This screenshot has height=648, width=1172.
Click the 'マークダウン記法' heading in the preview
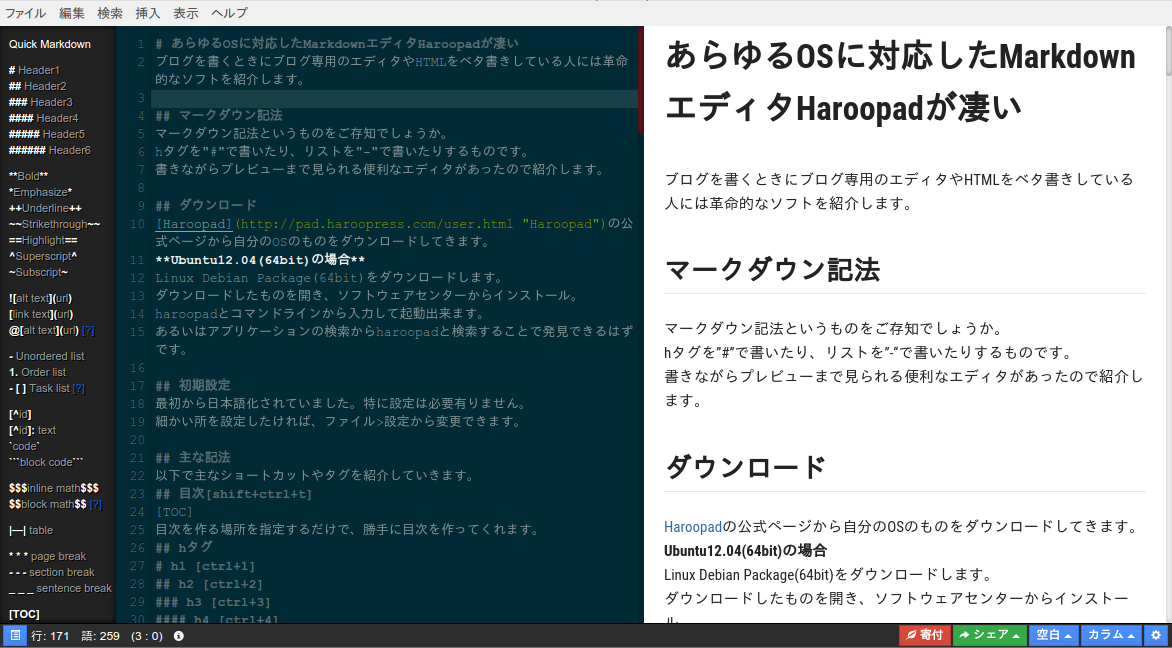click(x=771, y=269)
